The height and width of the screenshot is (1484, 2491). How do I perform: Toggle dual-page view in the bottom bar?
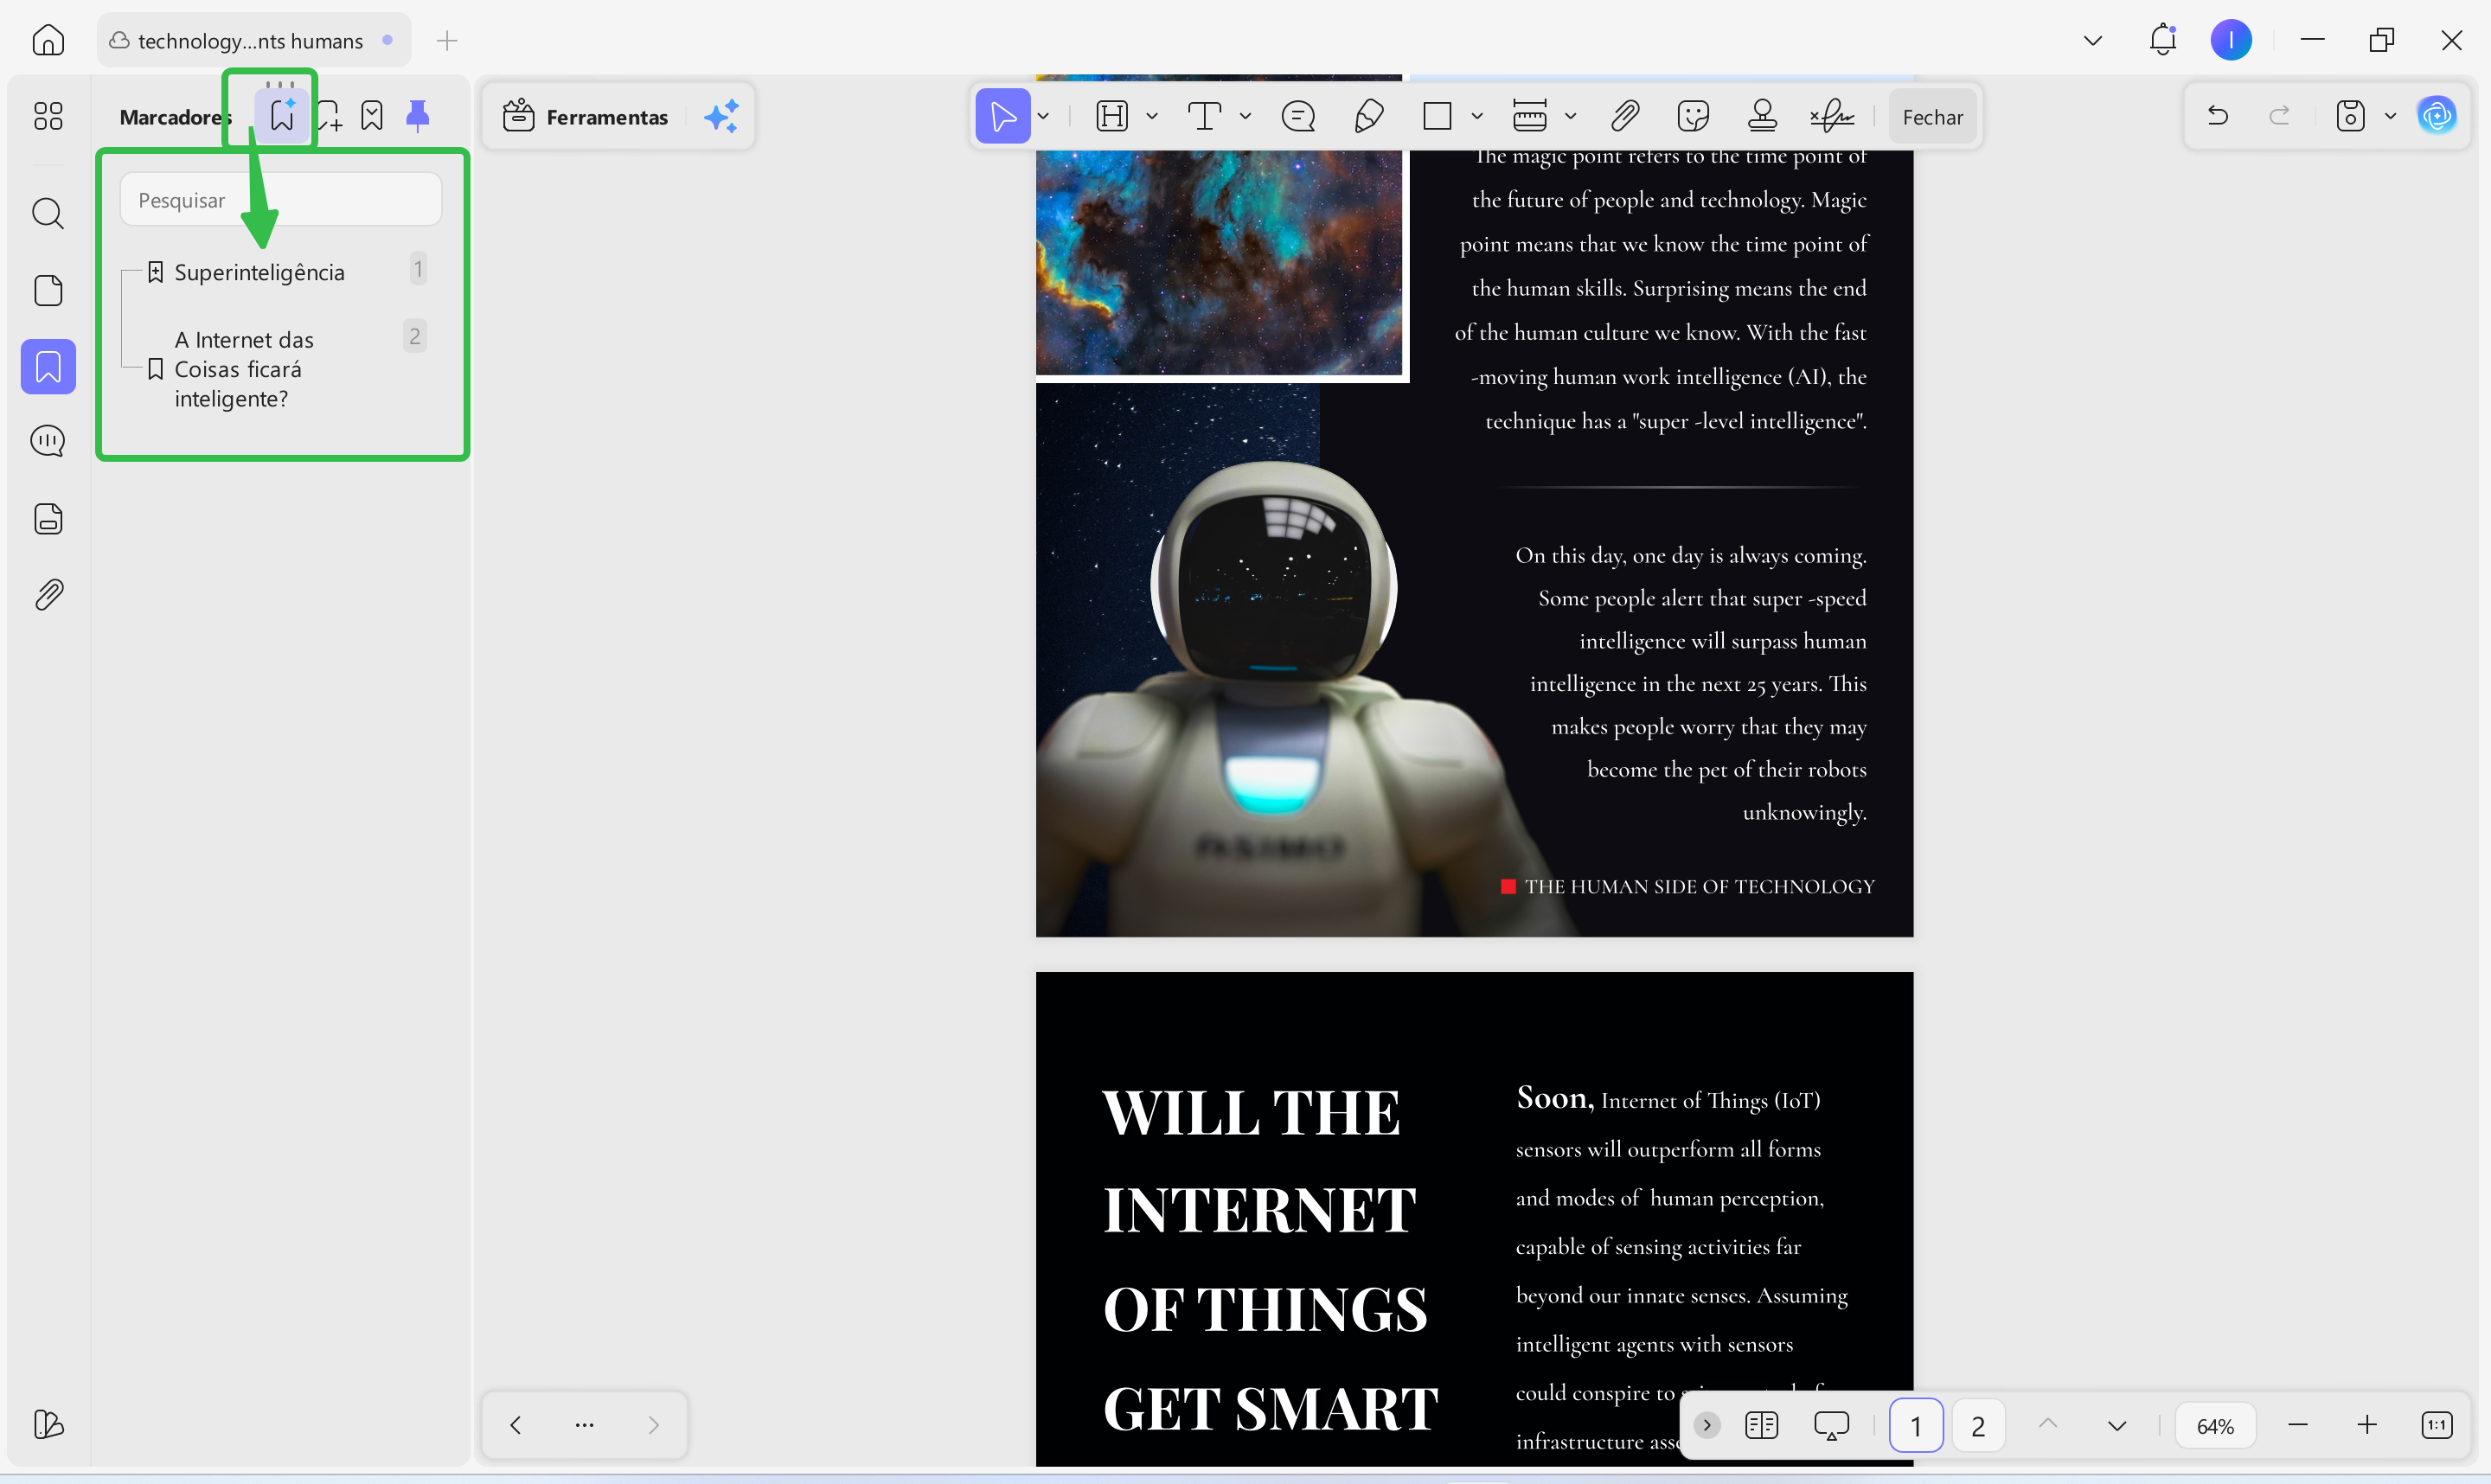click(x=1762, y=1425)
